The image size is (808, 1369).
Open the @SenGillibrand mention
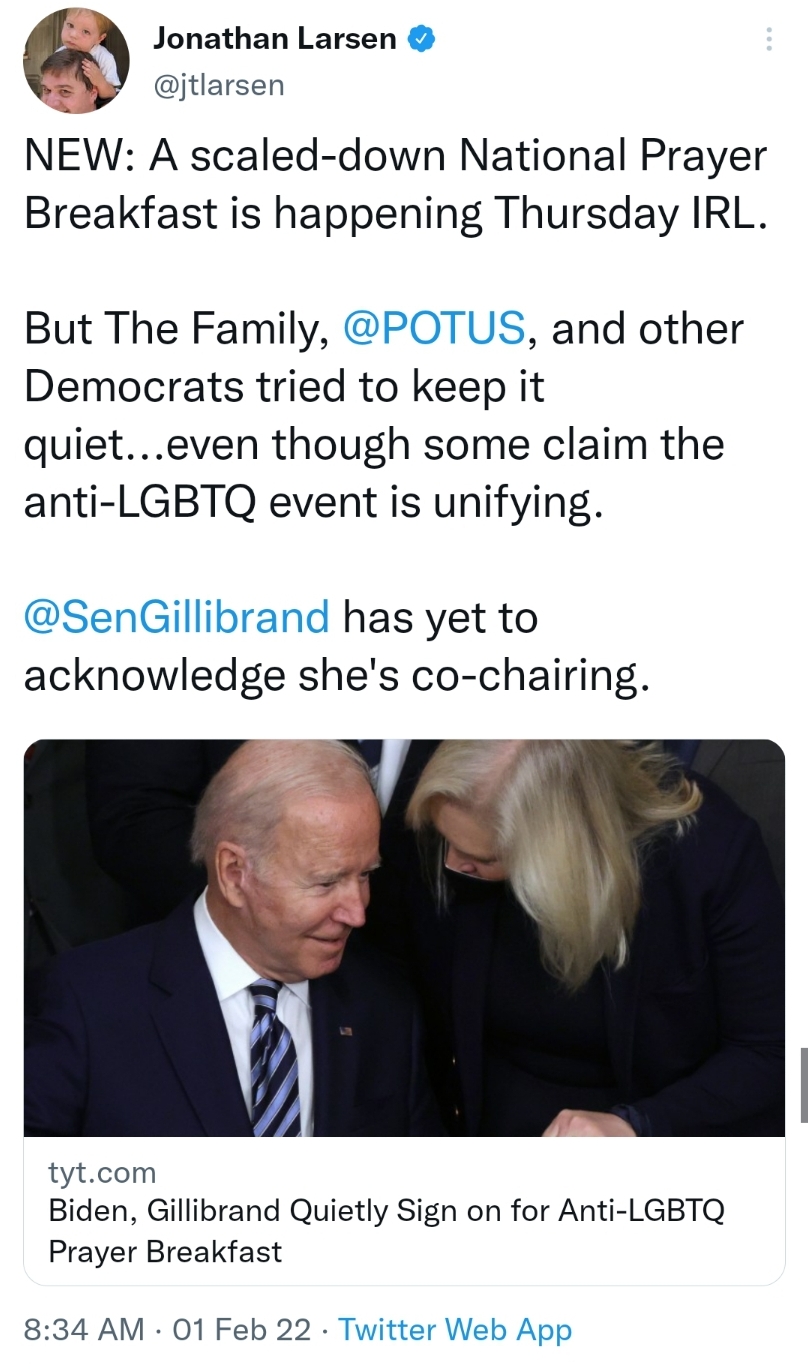click(x=177, y=617)
